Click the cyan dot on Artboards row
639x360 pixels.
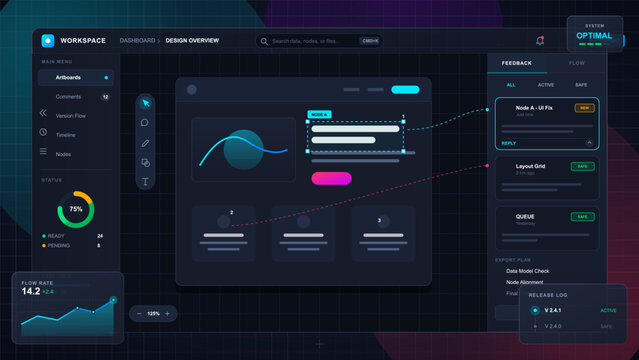coord(106,77)
